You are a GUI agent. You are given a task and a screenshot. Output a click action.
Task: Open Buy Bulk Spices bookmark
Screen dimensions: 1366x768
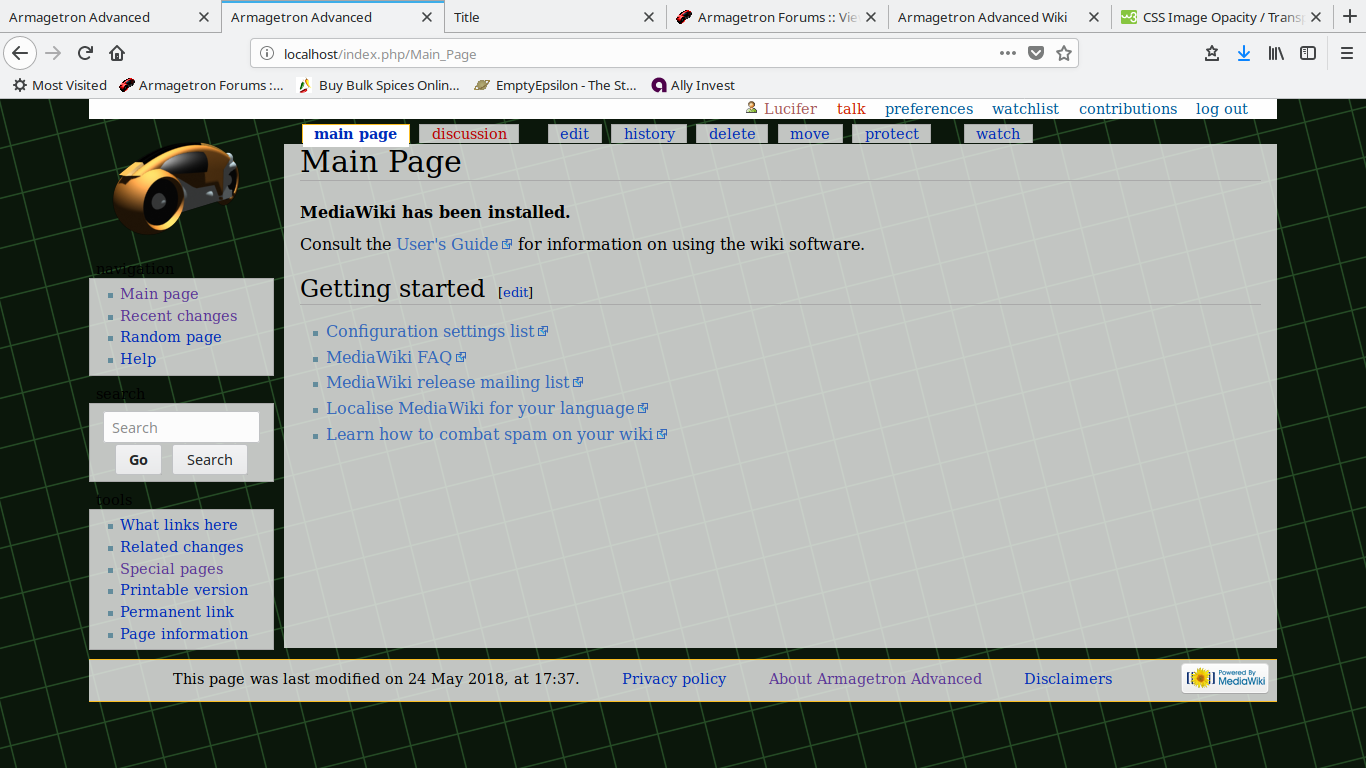coord(379,85)
